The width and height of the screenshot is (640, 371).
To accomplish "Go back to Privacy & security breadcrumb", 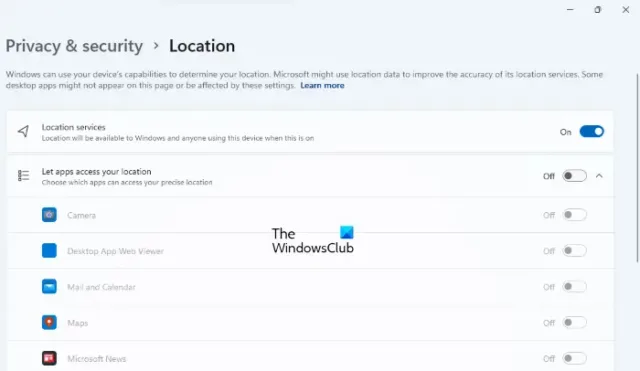I will pyautogui.click(x=74, y=46).
